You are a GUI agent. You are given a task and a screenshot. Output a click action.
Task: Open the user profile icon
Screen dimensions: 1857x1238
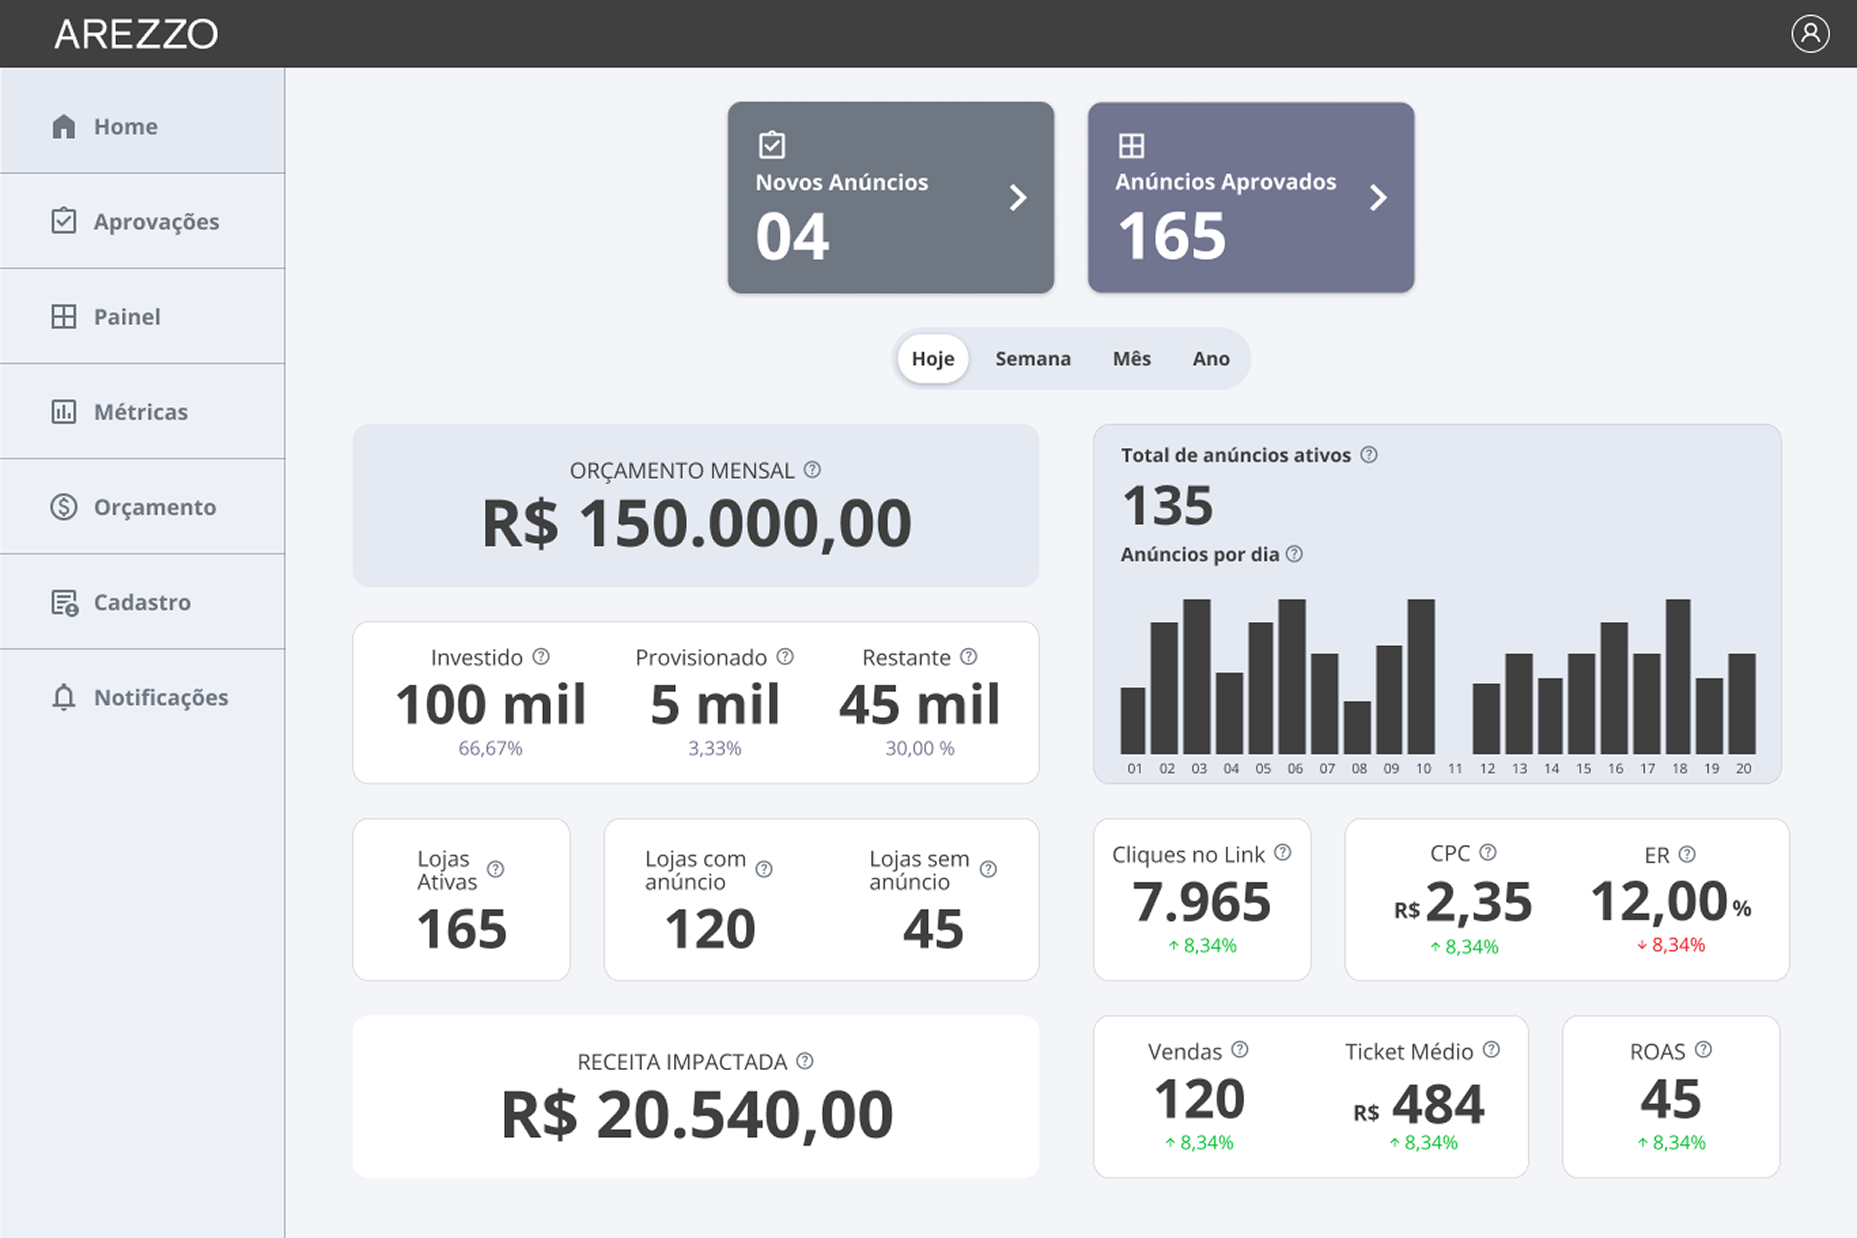click(x=1809, y=33)
